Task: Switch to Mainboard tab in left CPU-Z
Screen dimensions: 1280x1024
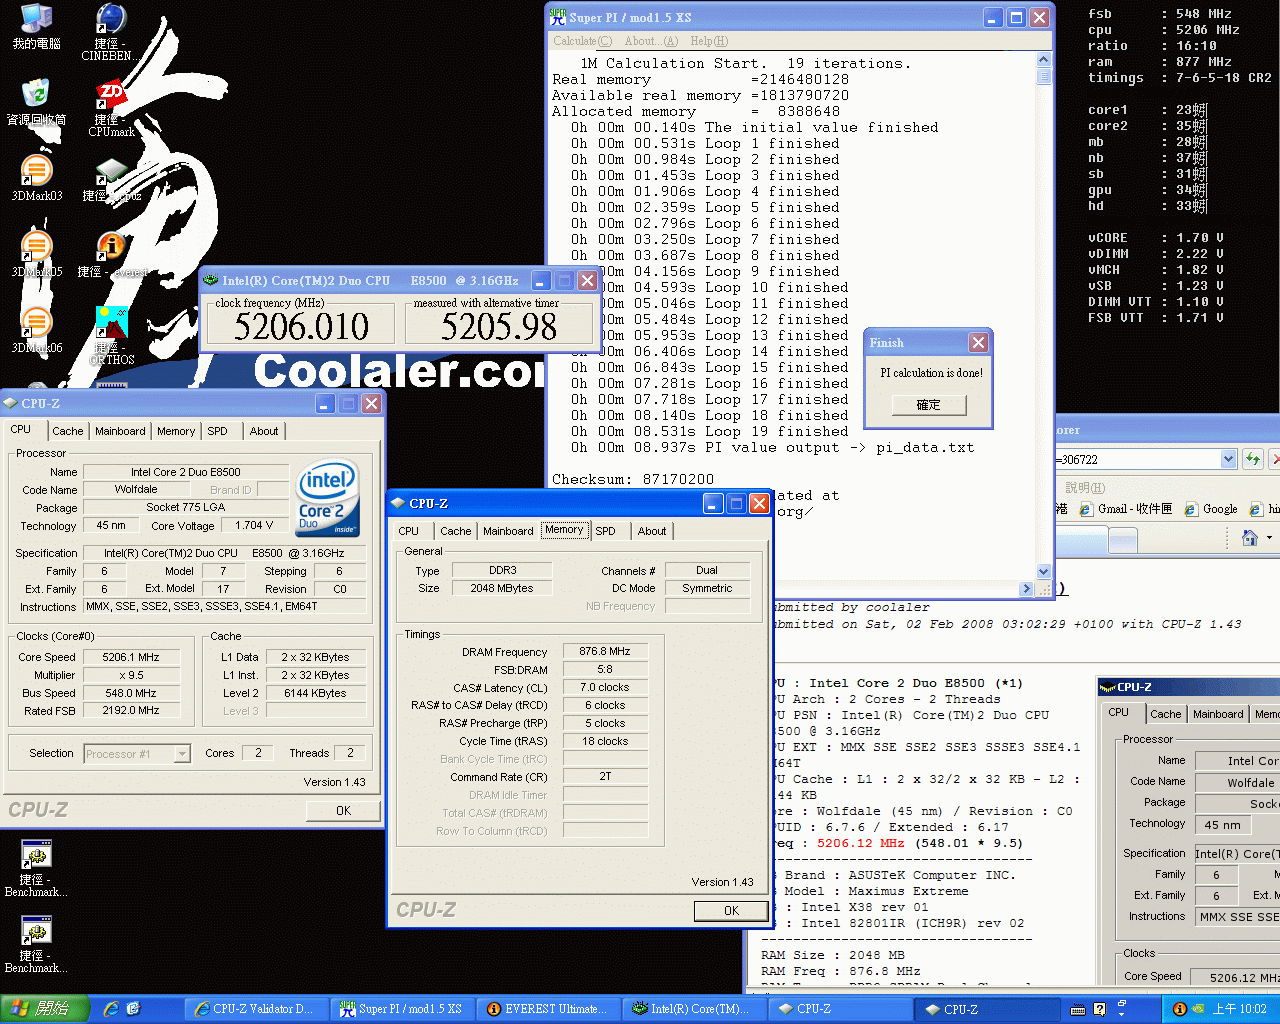Action: point(120,431)
